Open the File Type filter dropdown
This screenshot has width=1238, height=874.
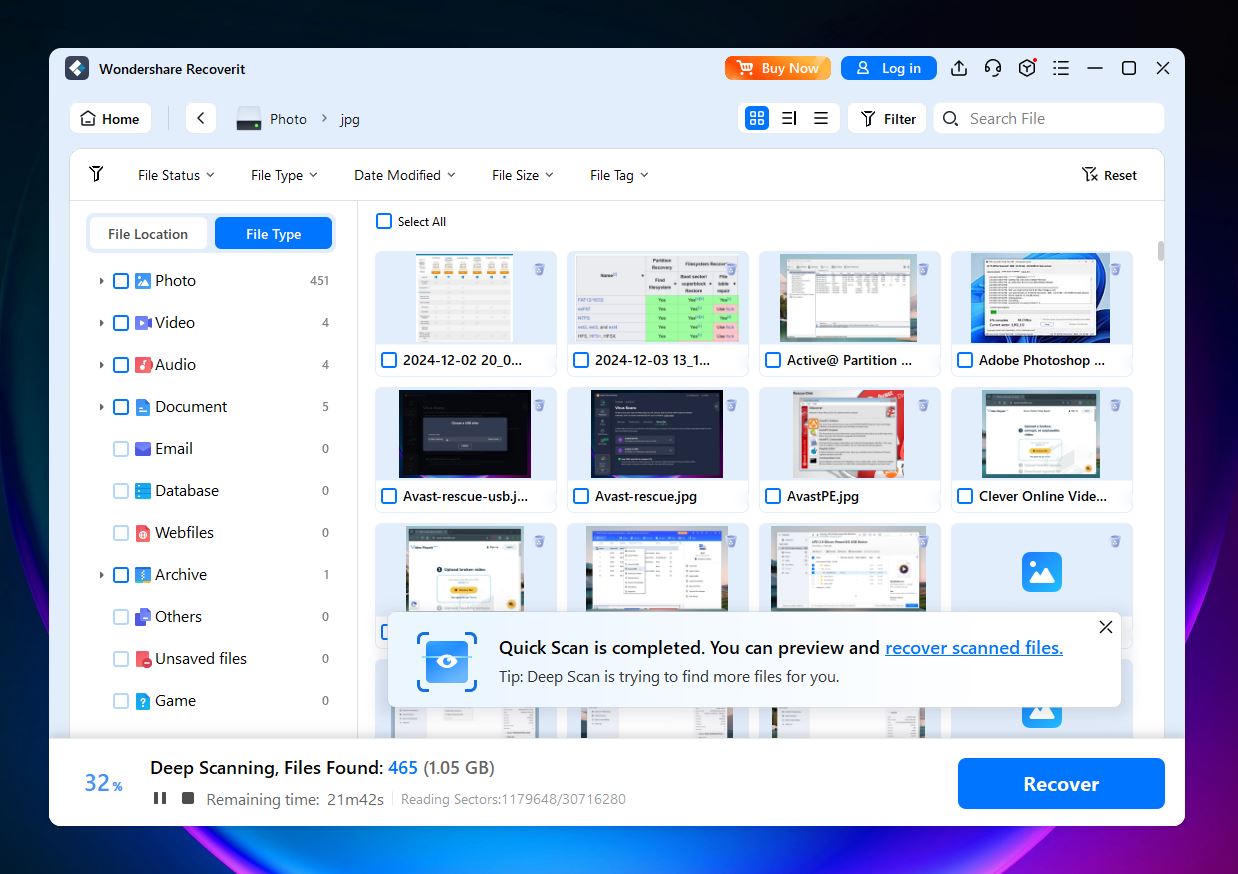[284, 175]
